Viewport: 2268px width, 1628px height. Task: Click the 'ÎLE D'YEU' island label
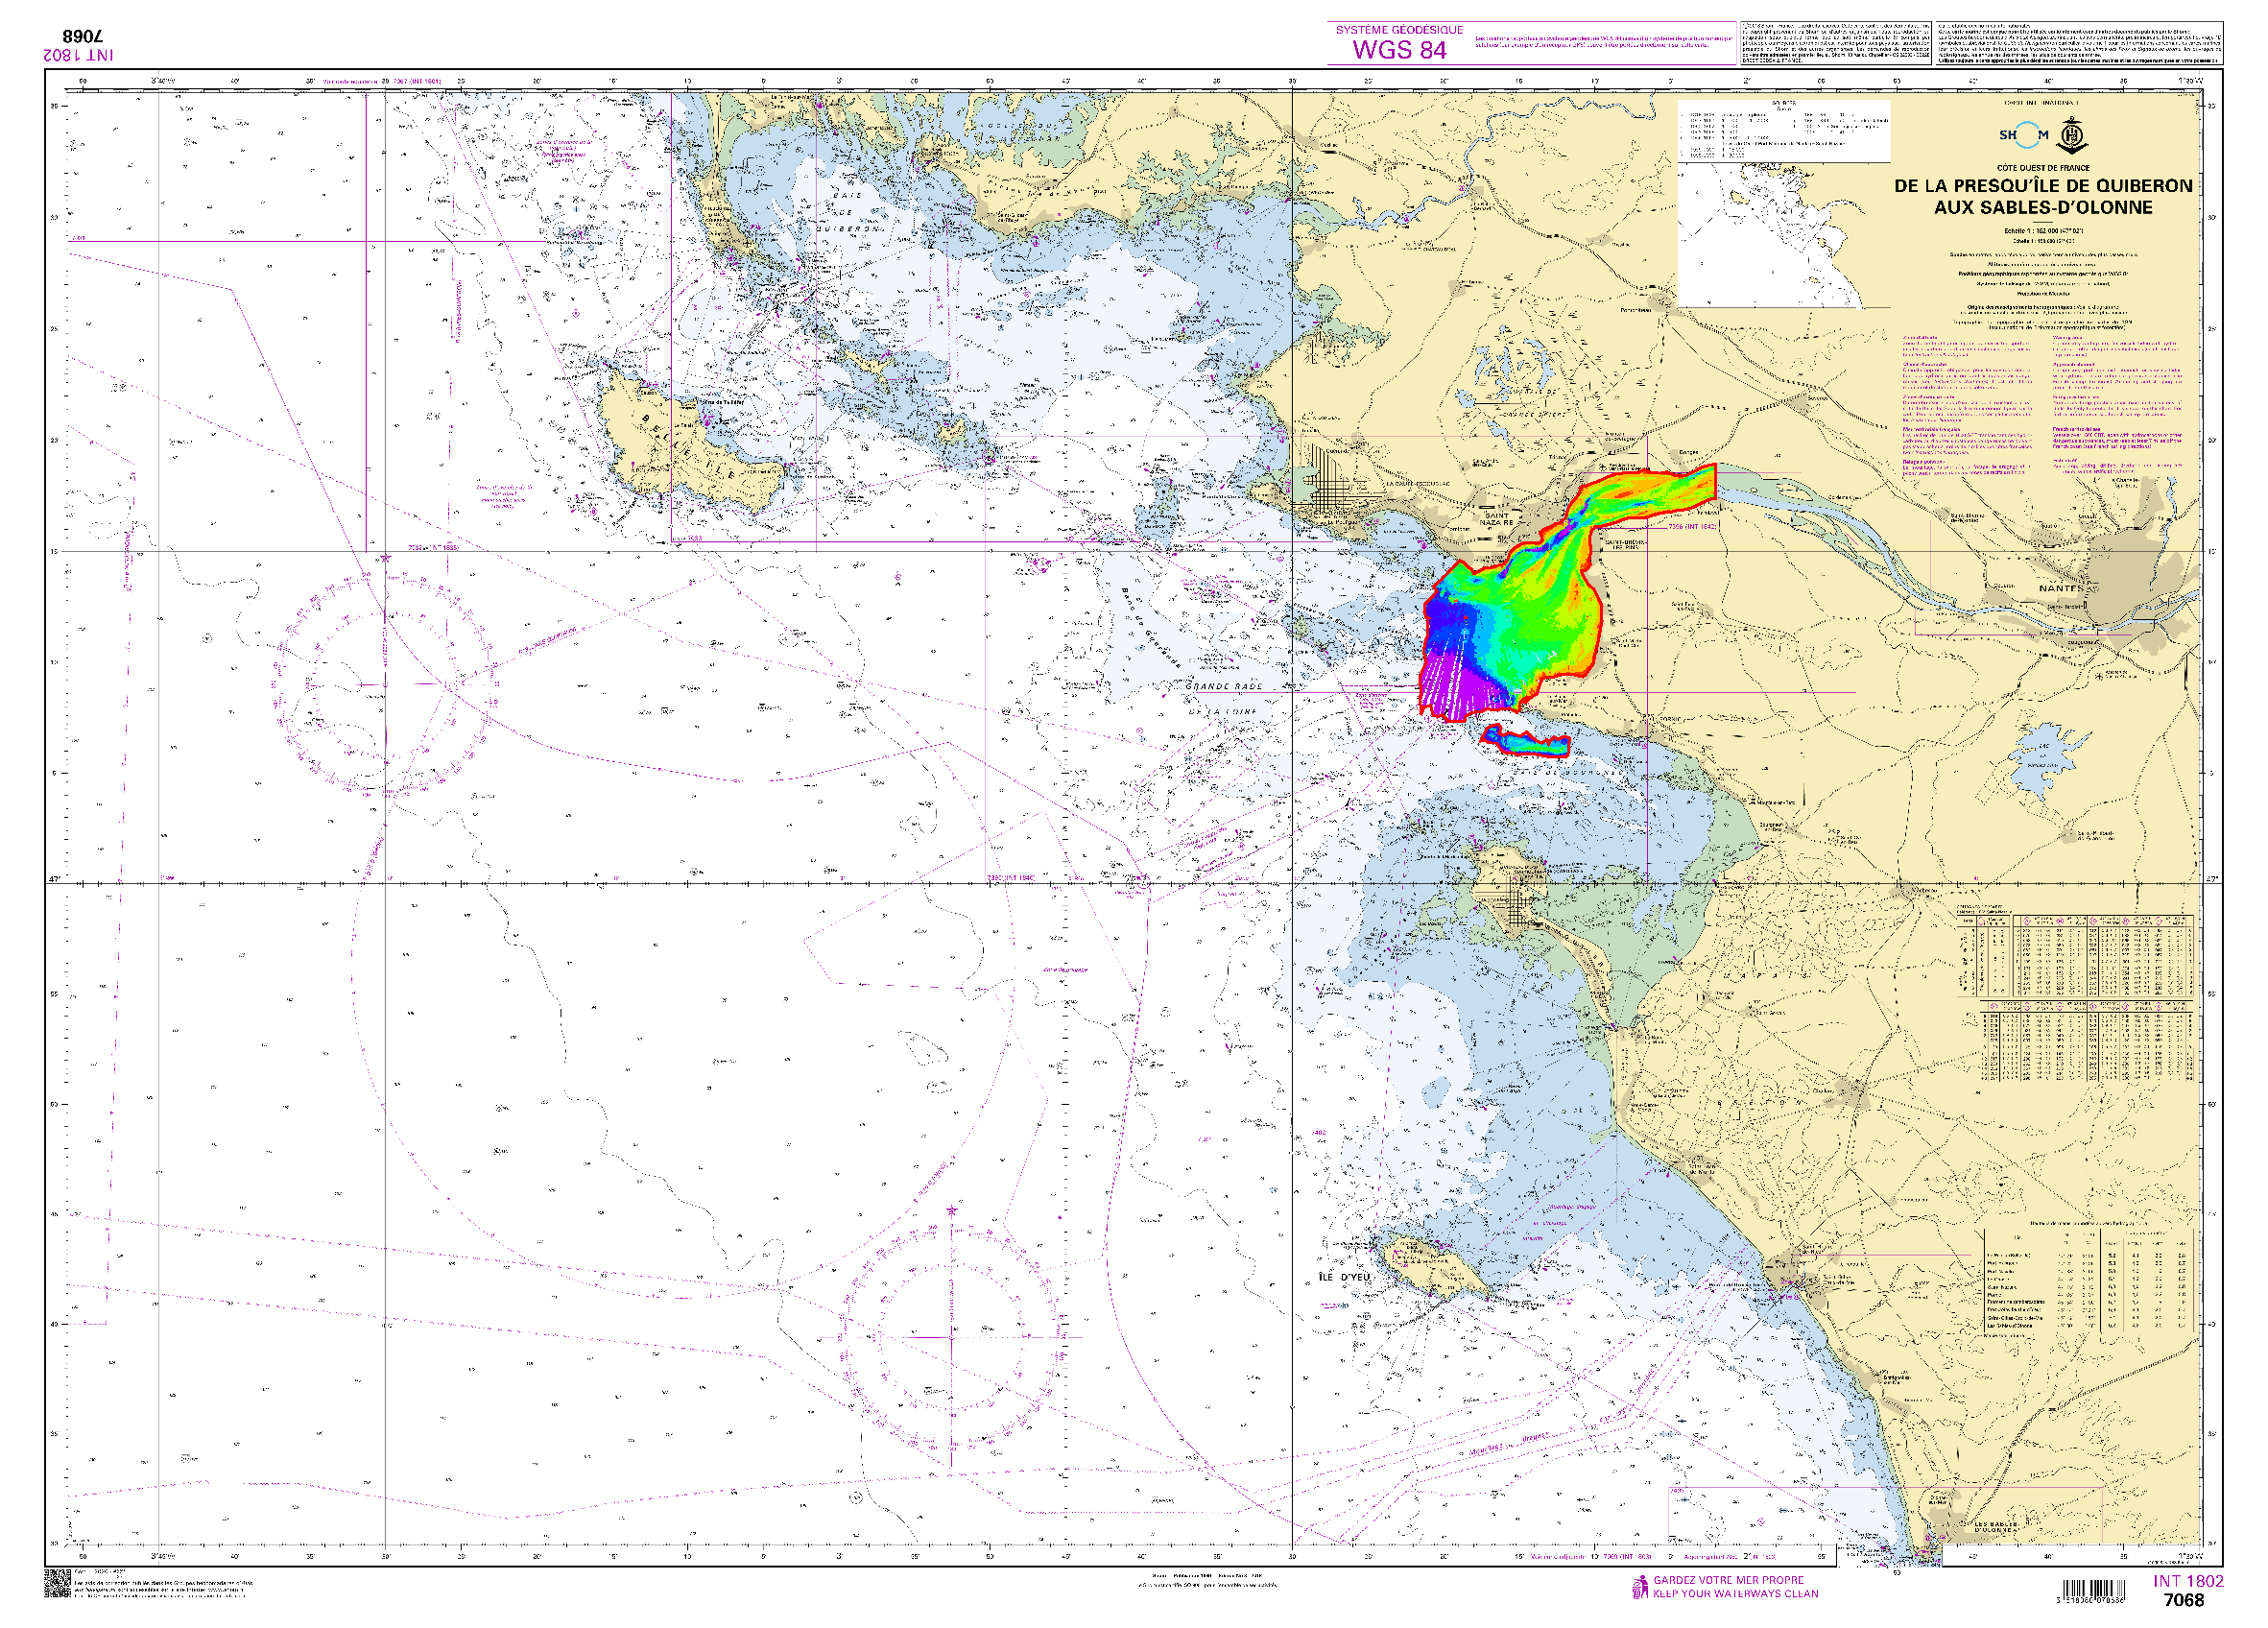(1344, 1277)
